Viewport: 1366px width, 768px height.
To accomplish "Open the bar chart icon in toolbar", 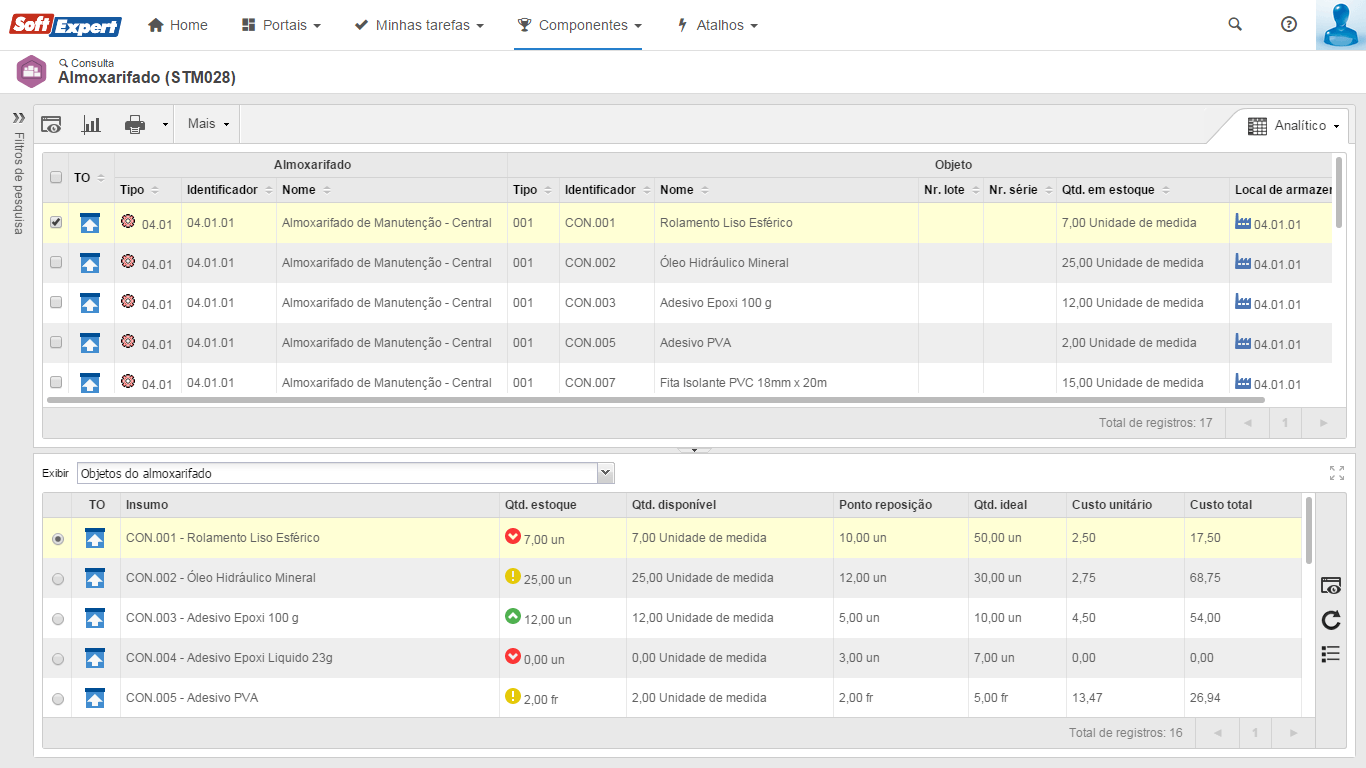I will [x=91, y=124].
